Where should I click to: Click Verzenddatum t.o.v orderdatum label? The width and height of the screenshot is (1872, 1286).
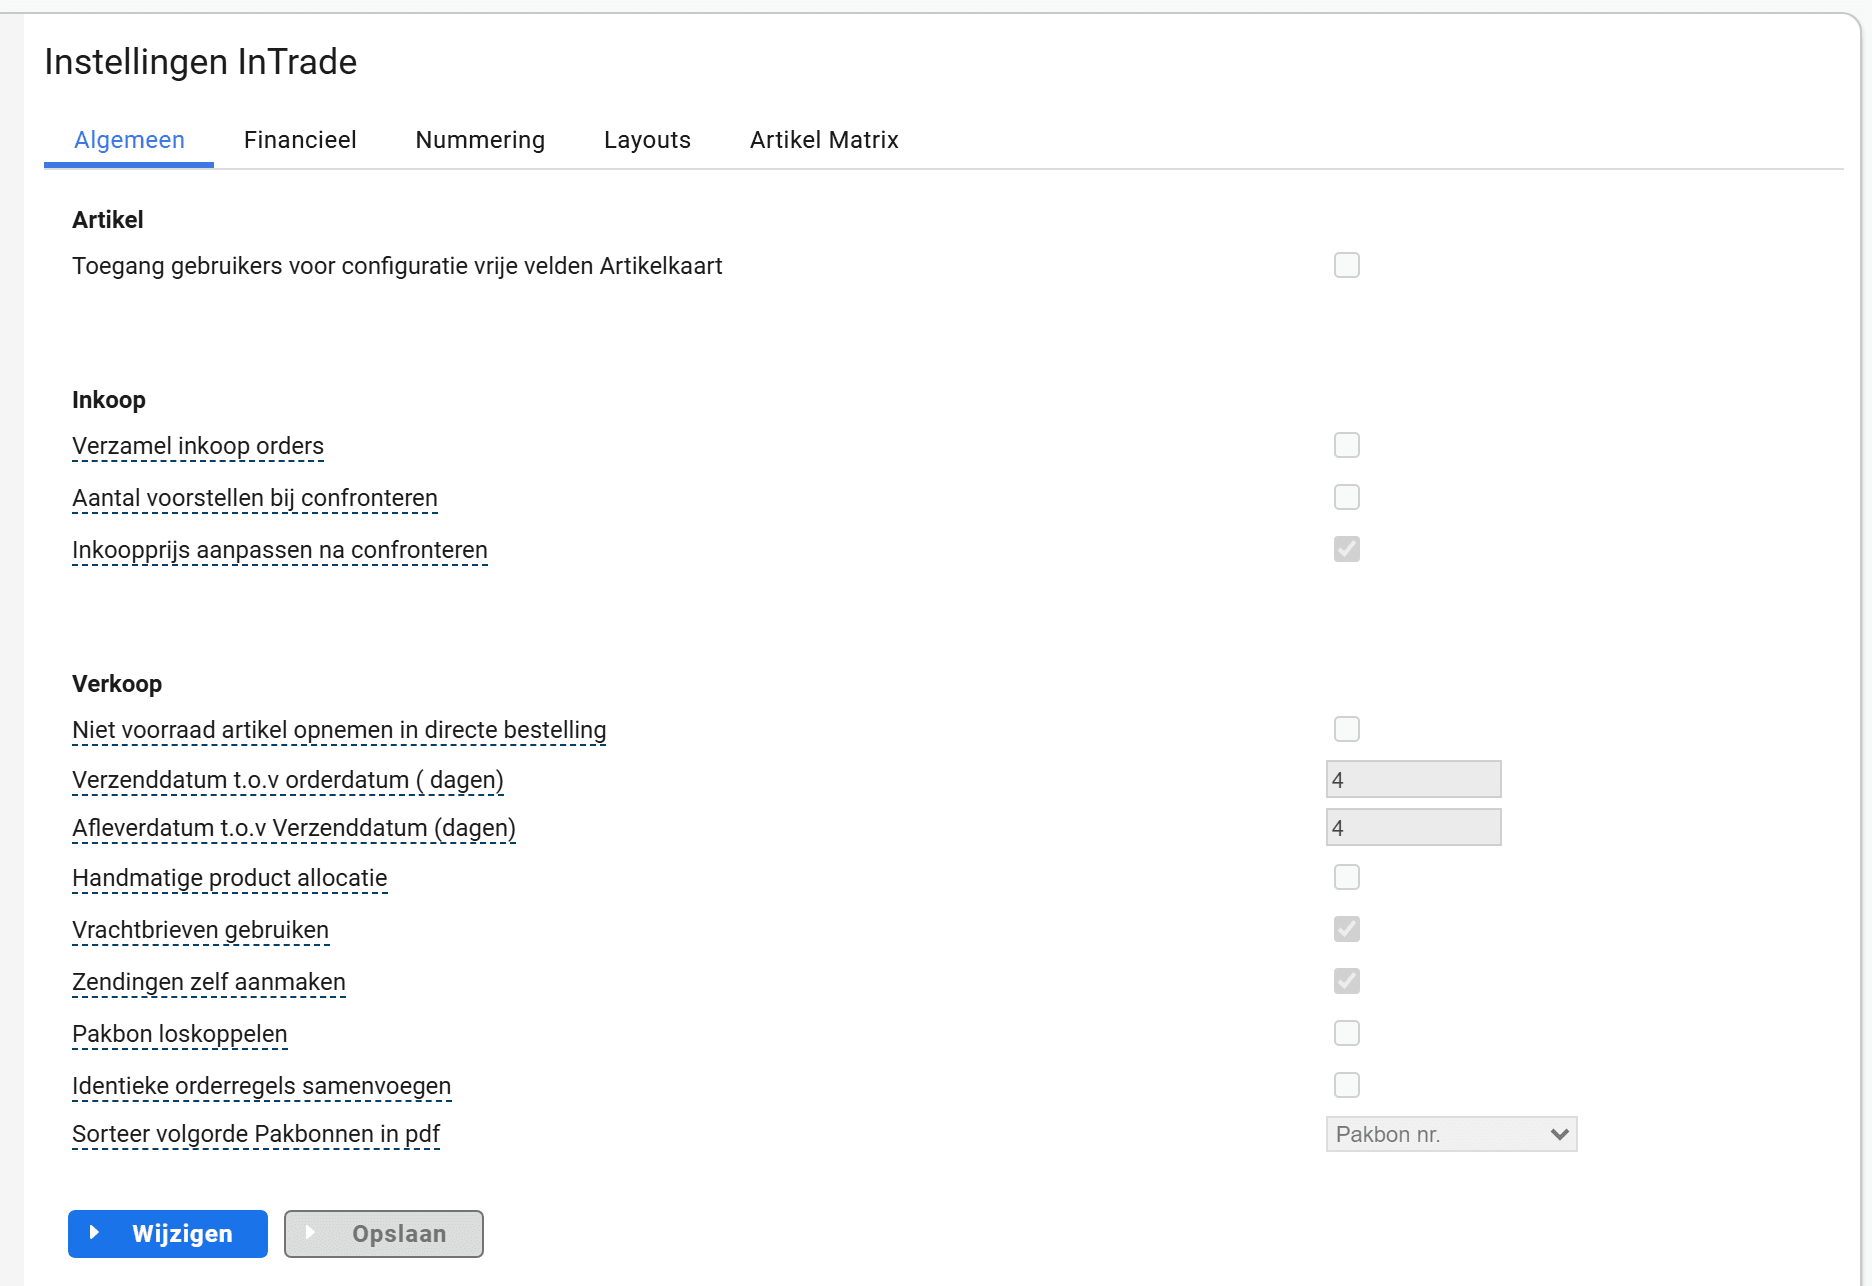pos(288,780)
